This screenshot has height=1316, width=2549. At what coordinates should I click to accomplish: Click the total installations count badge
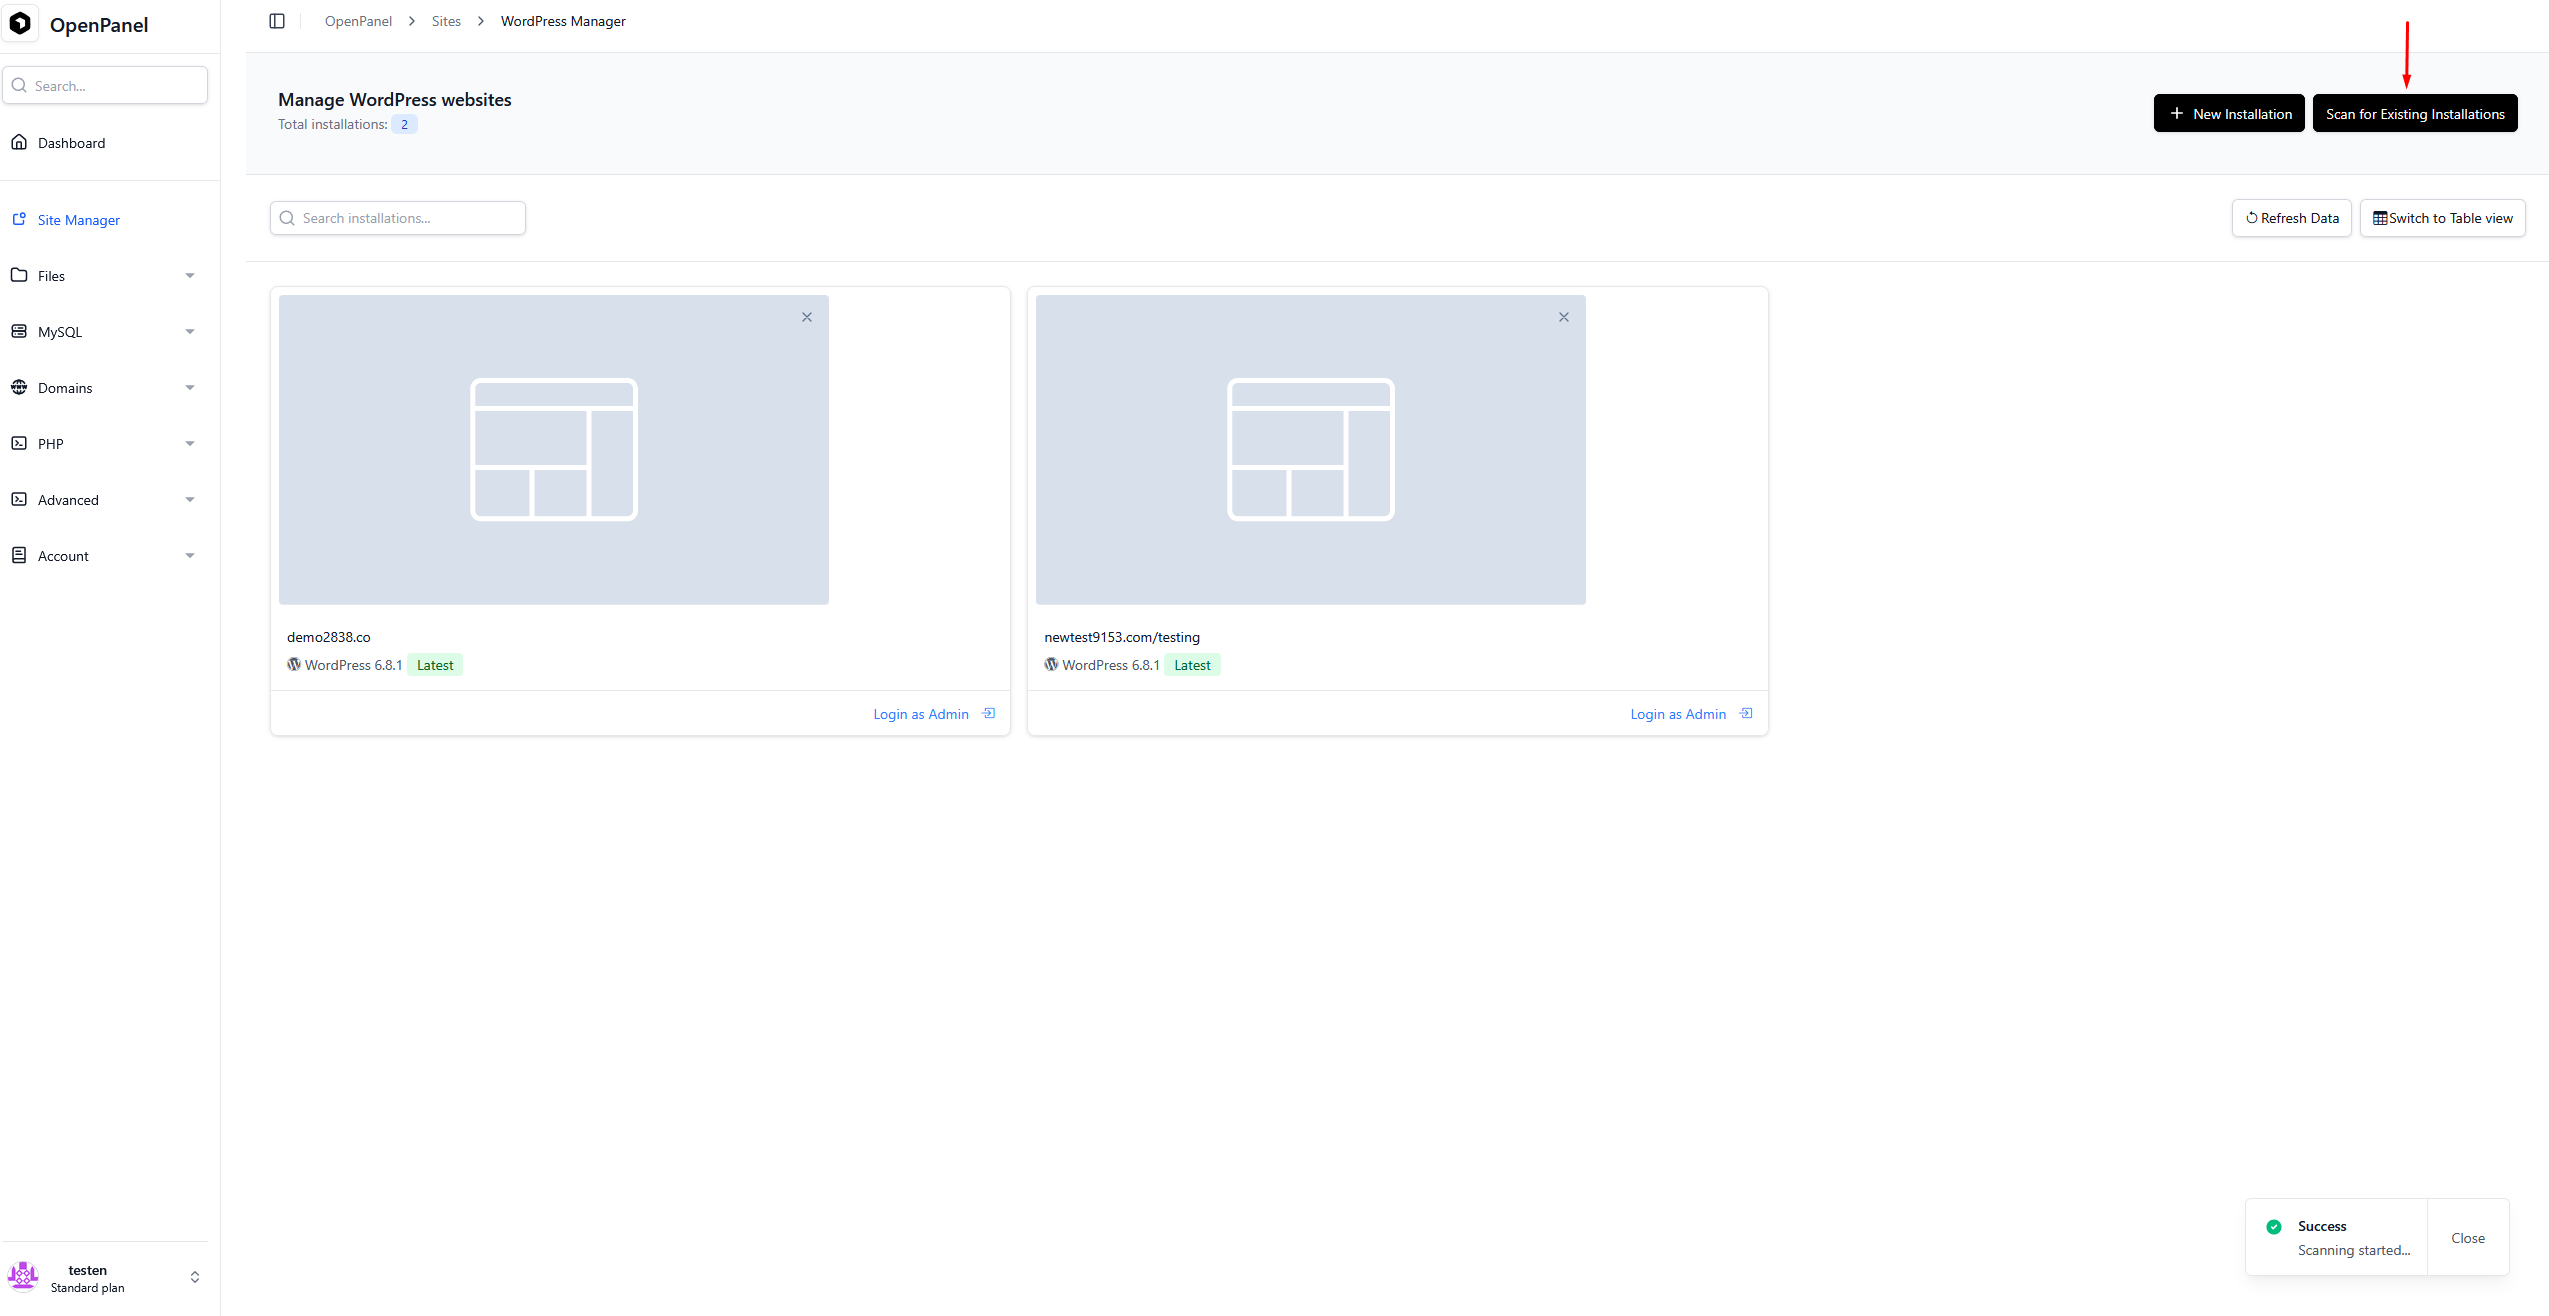(404, 124)
